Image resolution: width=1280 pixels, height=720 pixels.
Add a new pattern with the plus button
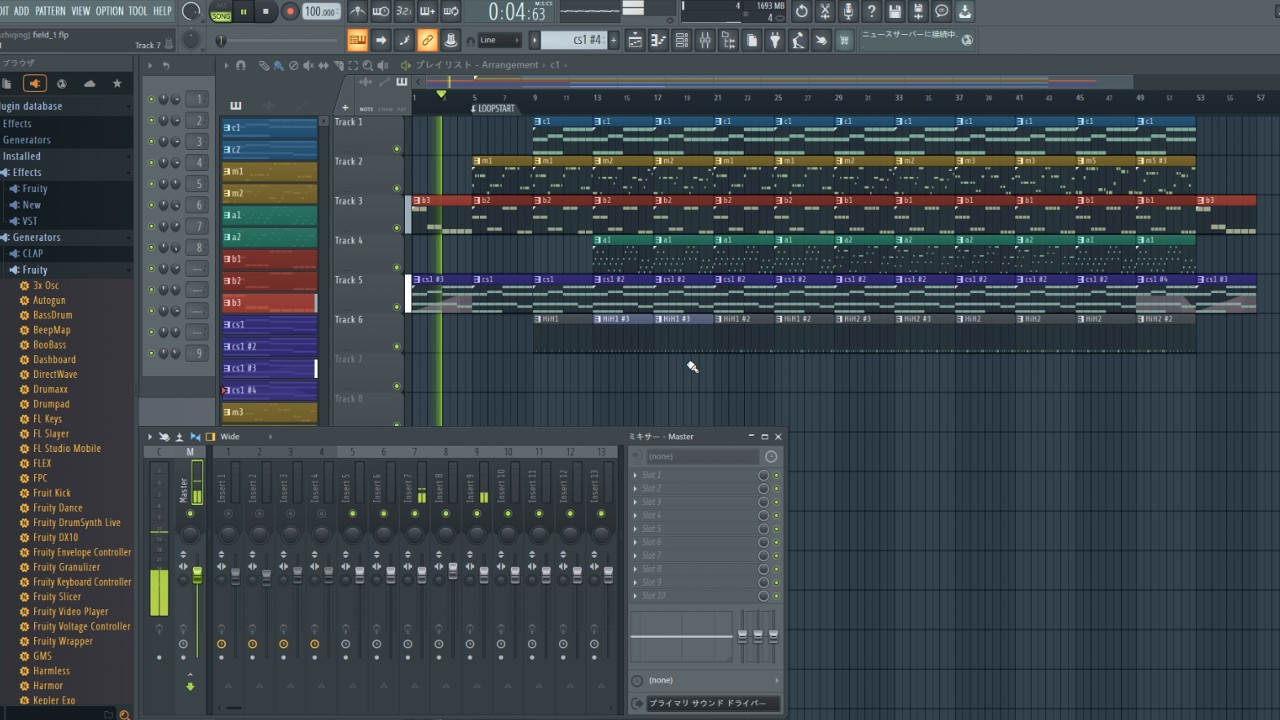(613, 40)
